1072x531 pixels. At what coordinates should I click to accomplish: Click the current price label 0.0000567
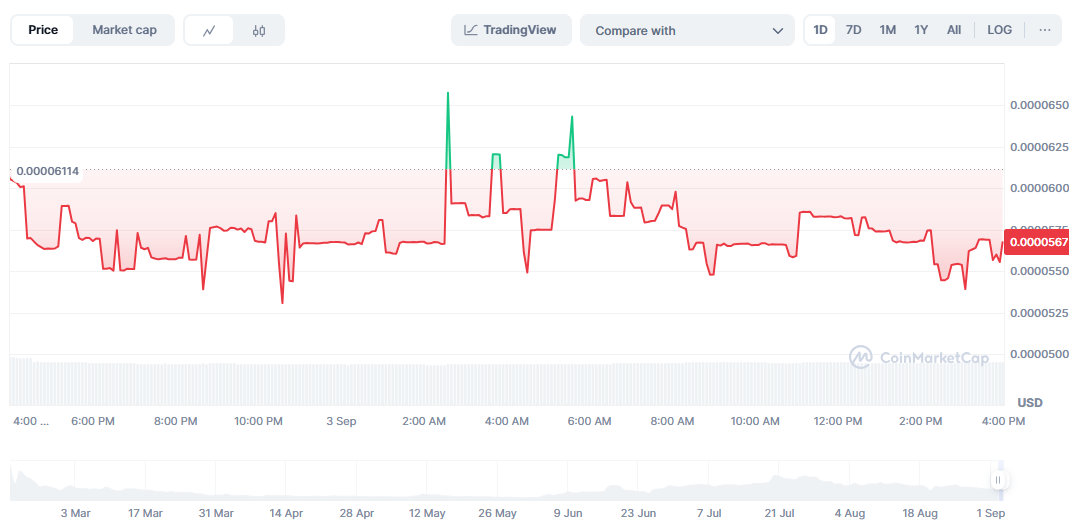pos(1038,242)
